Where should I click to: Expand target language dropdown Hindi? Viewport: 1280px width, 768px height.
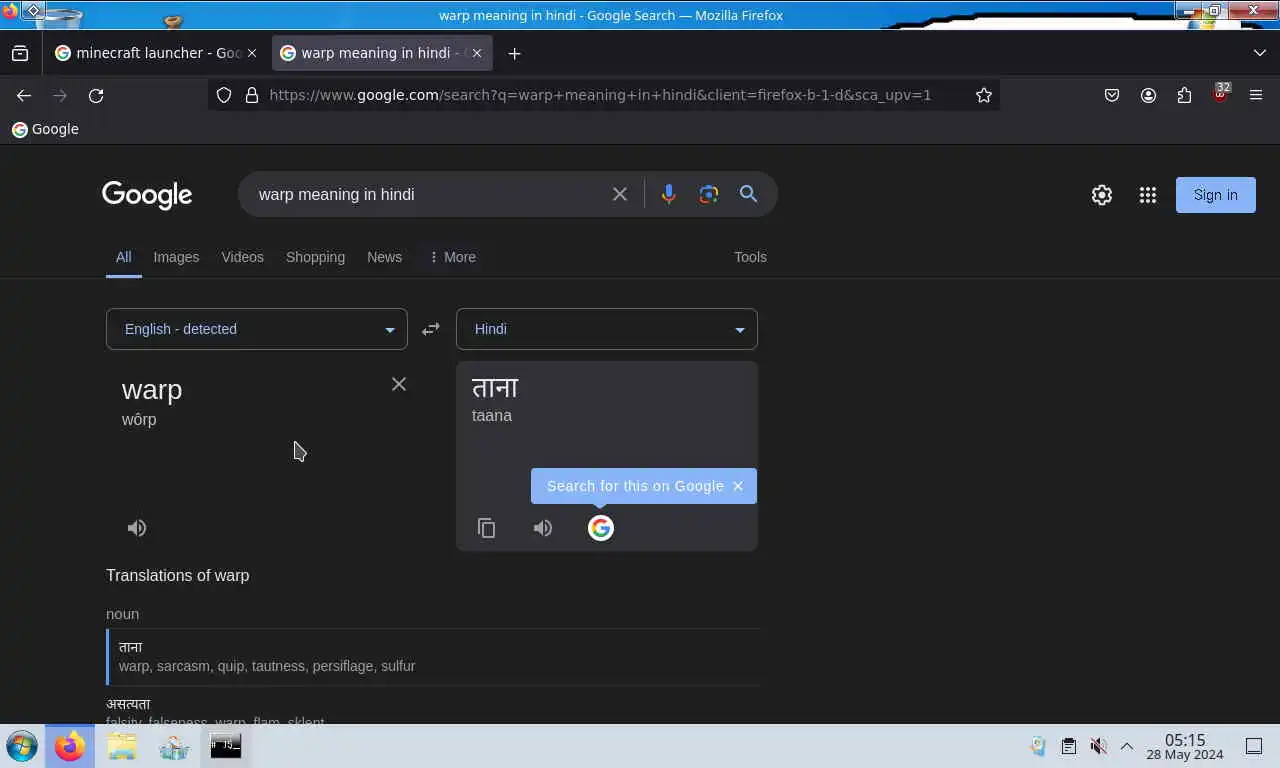pyautogui.click(x=607, y=329)
